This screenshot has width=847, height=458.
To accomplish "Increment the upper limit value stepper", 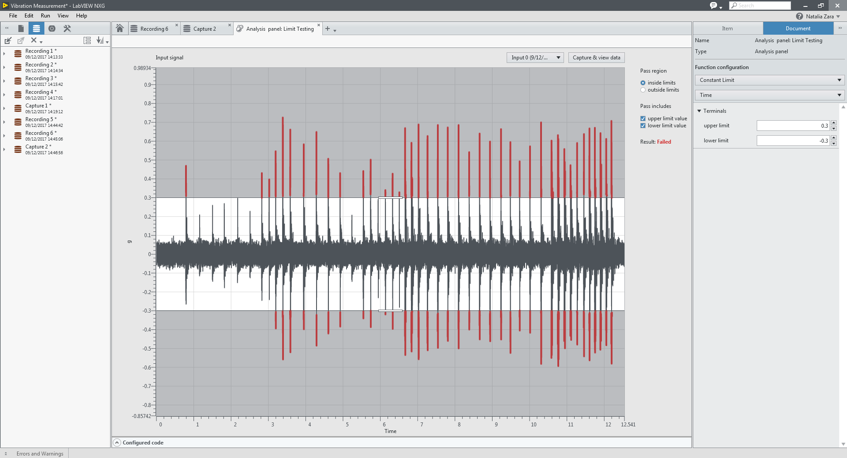I will click(834, 124).
